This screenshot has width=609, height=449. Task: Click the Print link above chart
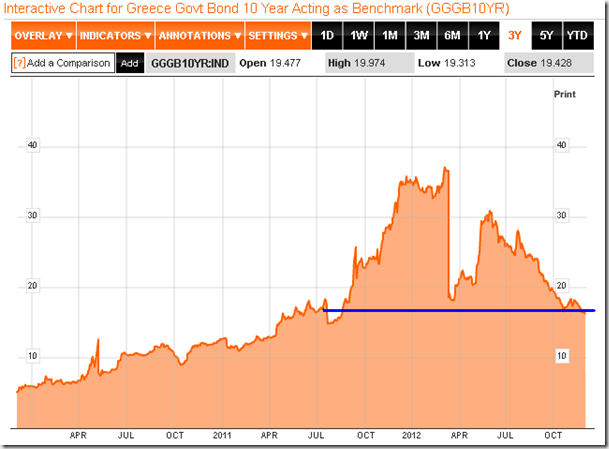tap(565, 93)
